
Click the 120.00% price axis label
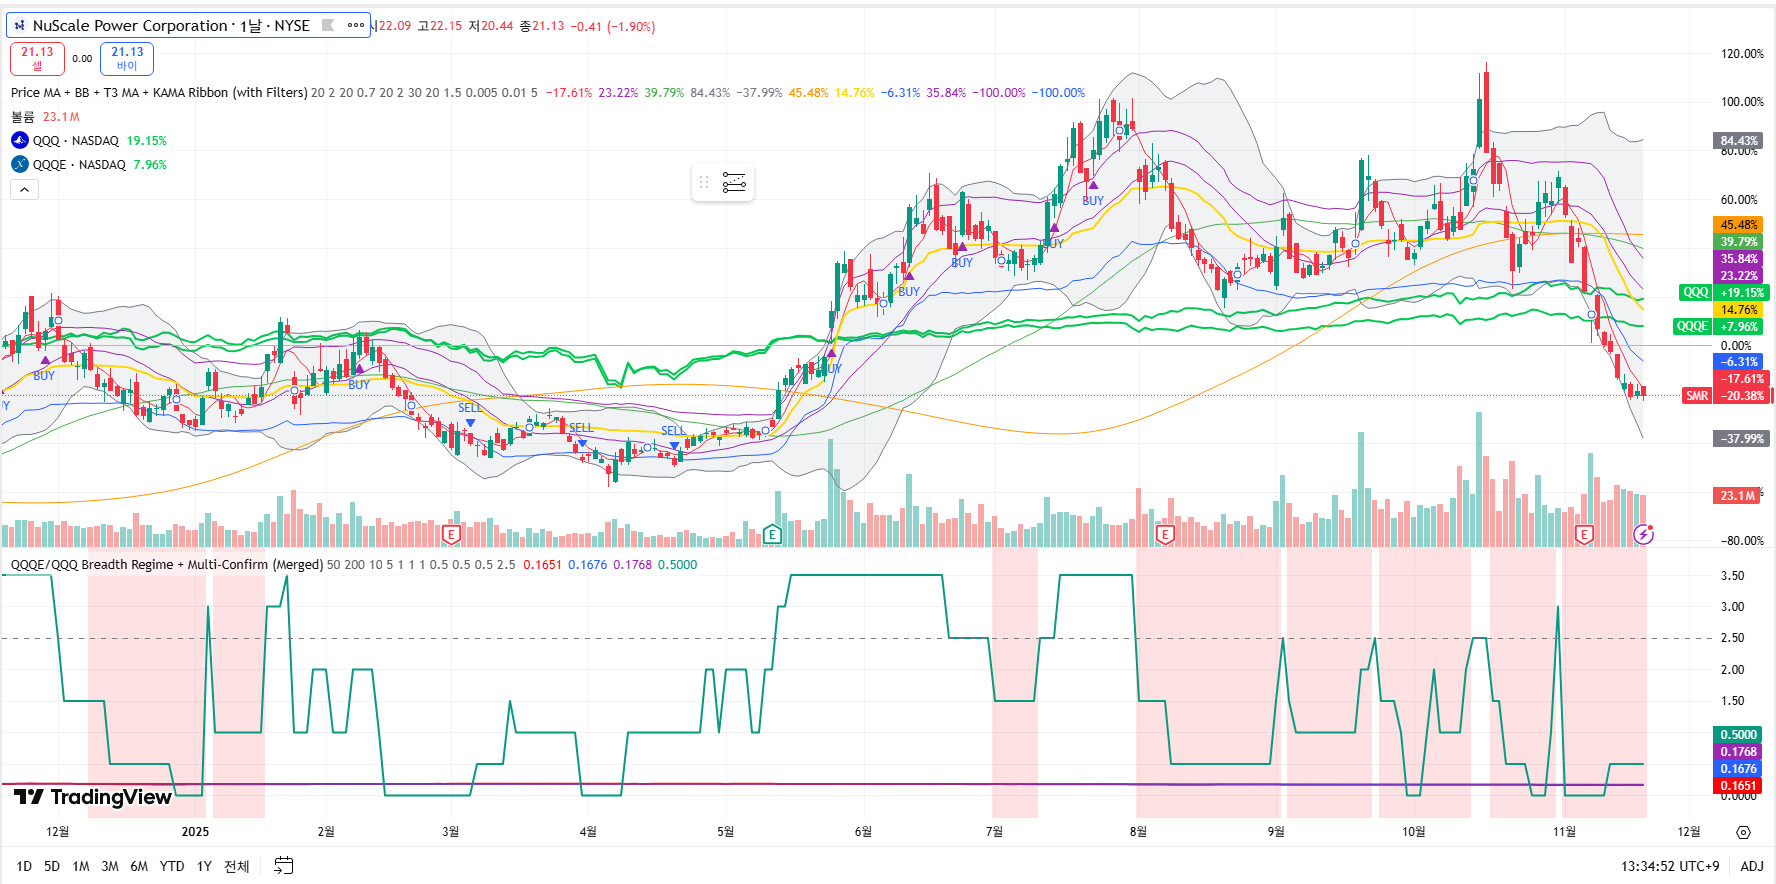1742,54
